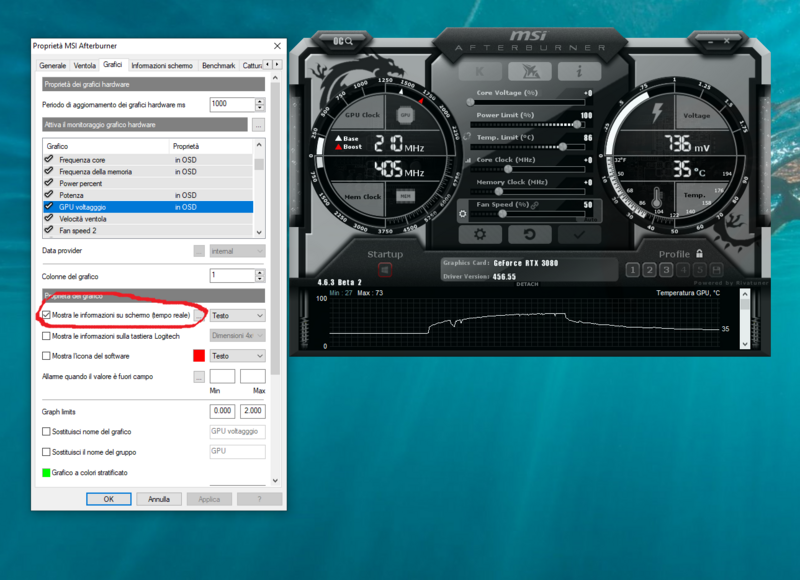Click the graph list scroll down arrow
Viewport: 800px width, 580px height.
pyautogui.click(x=259, y=232)
